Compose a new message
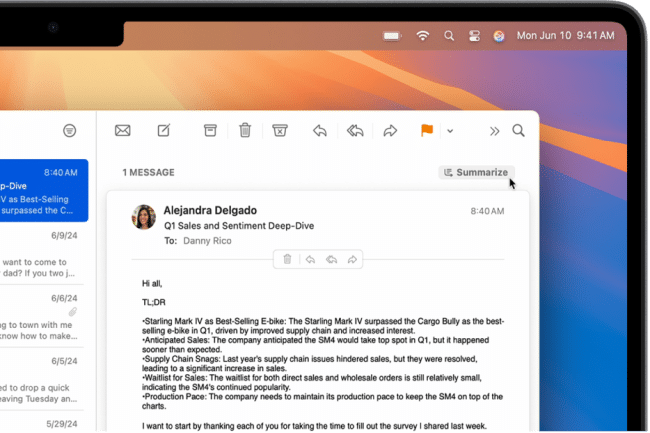This screenshot has width=650, height=433. coord(164,131)
